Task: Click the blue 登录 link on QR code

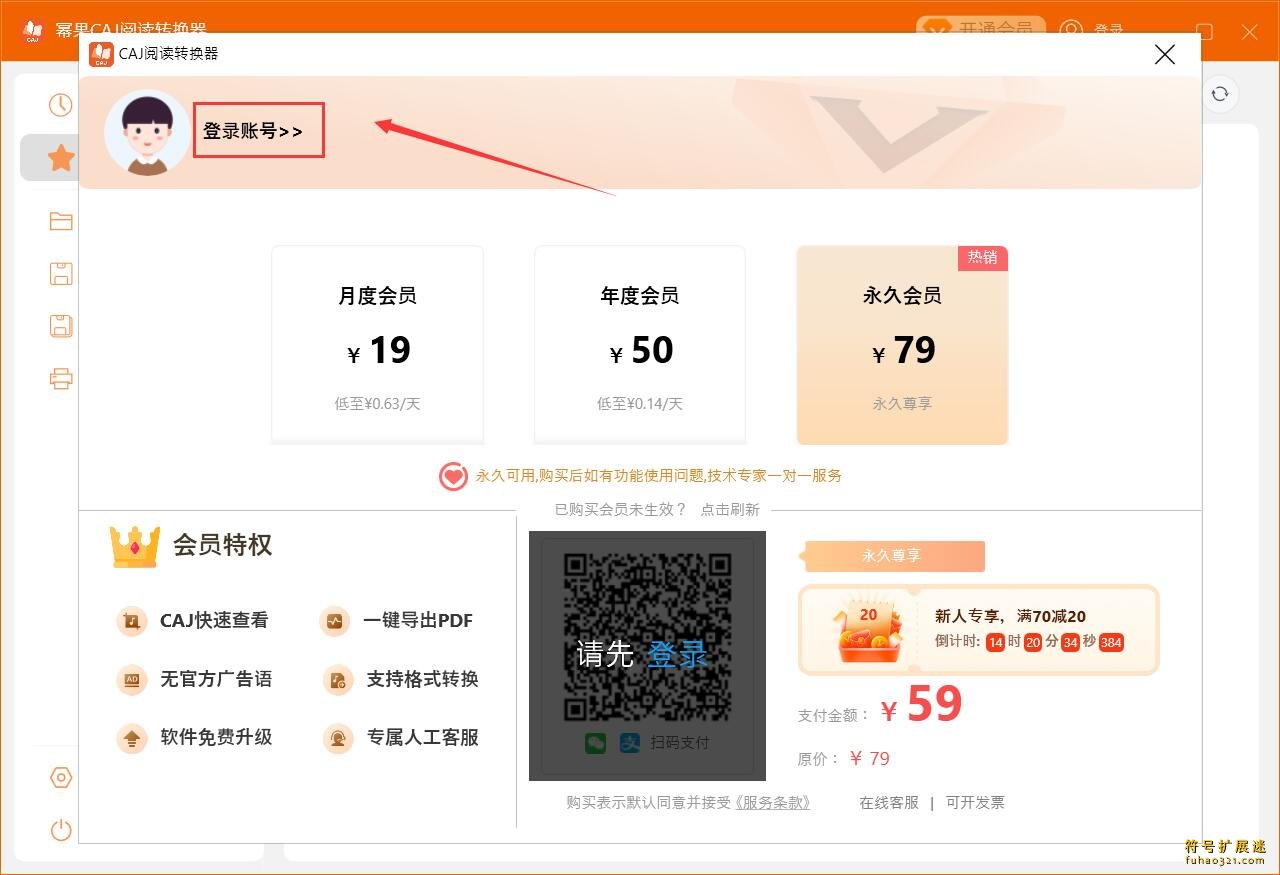Action: pos(678,654)
